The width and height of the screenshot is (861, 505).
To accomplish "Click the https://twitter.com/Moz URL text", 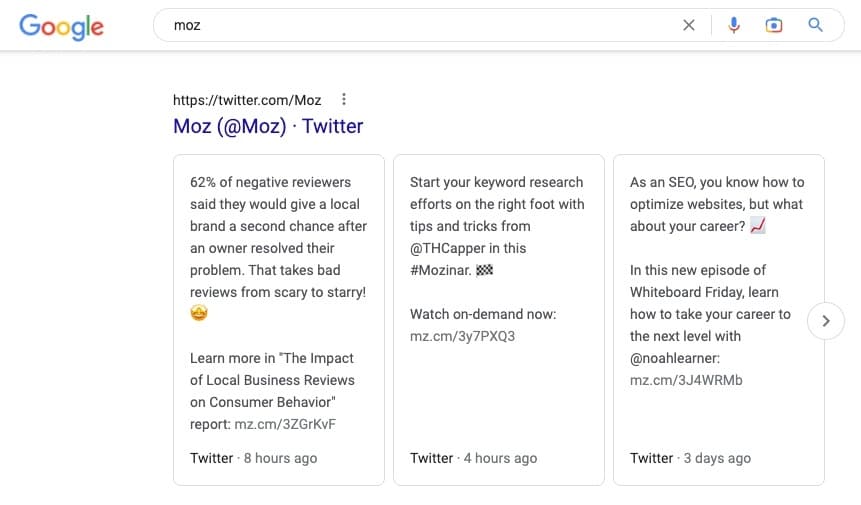I will (247, 100).
